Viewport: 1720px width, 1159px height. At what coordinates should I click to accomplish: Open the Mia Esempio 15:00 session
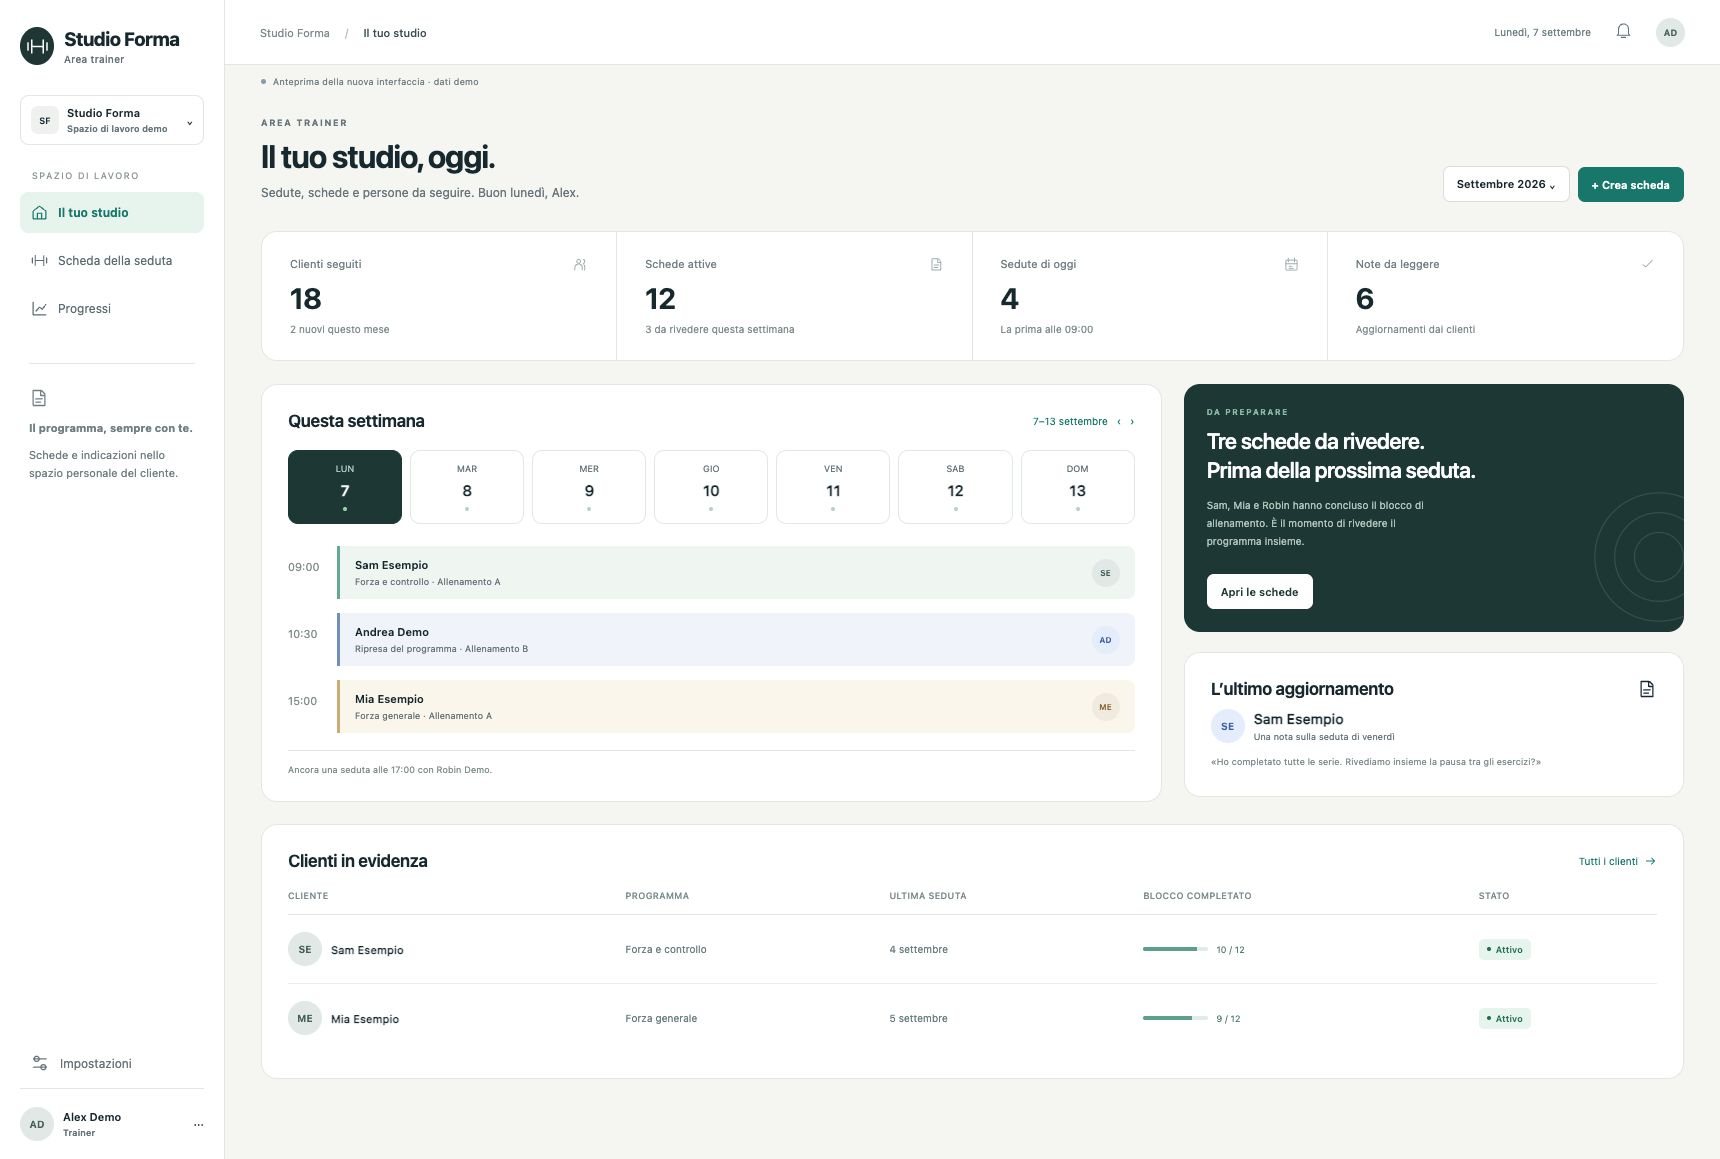736,706
